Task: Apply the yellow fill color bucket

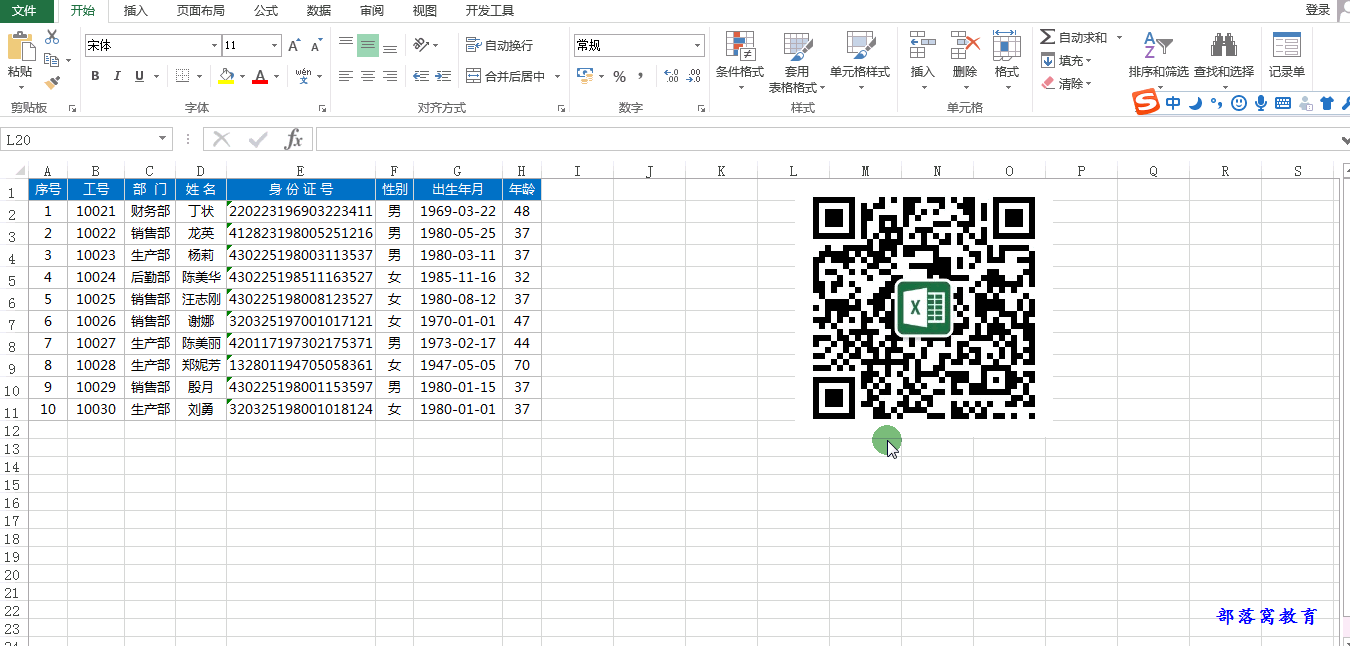Action: 226,76
